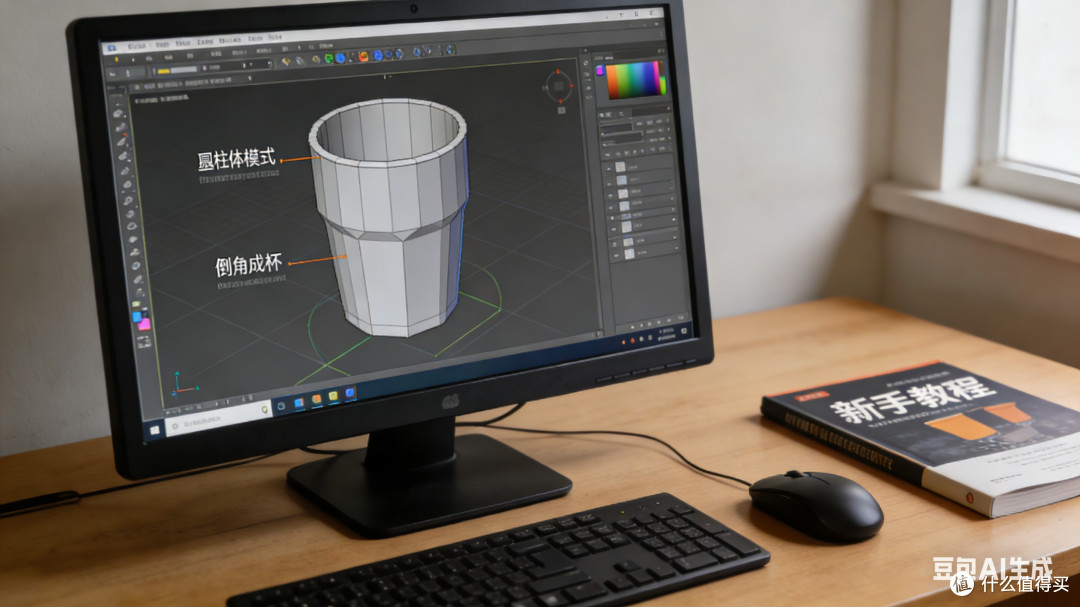Click the blue swatch in the left tool panel
This screenshot has width=1080, height=607.
pos(136,317)
